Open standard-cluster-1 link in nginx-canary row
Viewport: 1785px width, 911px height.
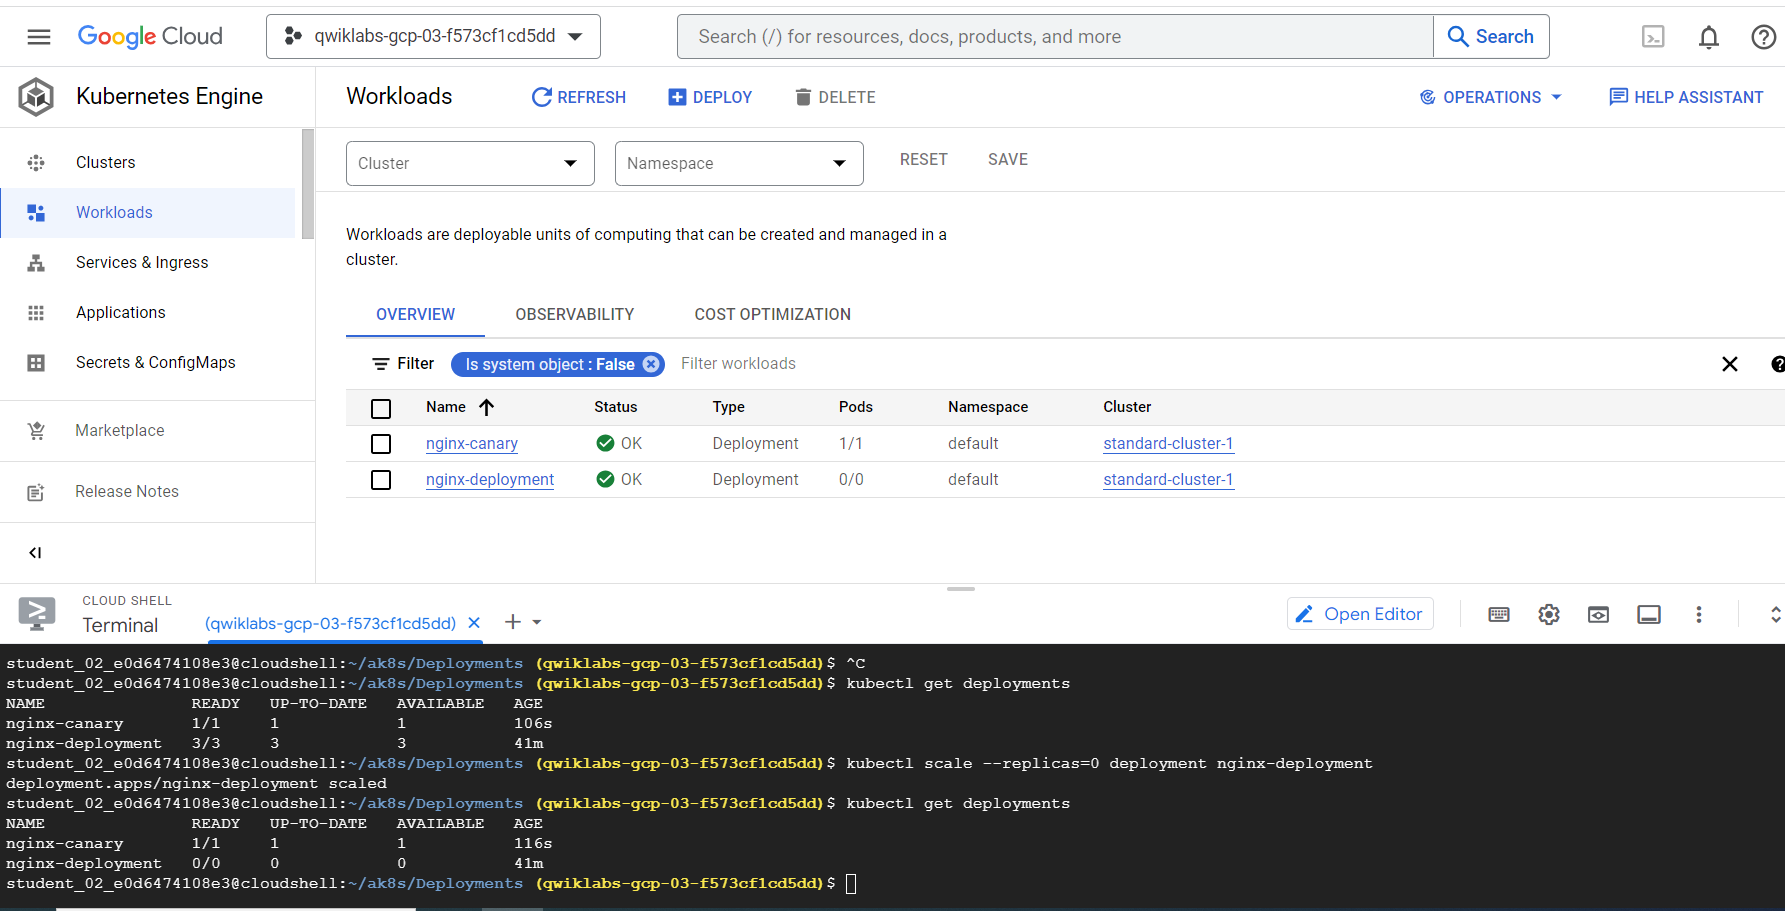click(1168, 443)
